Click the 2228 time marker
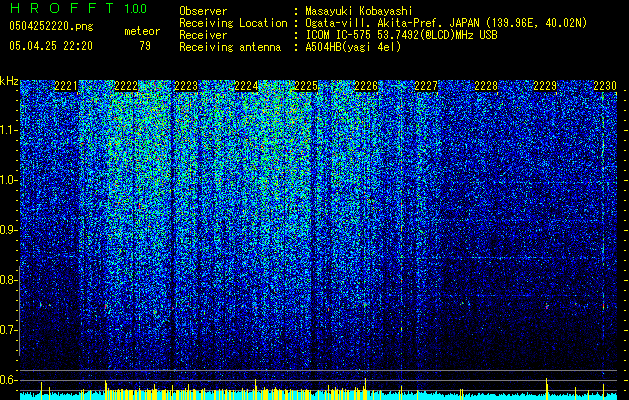The height and width of the screenshot is (400, 629). (x=486, y=86)
